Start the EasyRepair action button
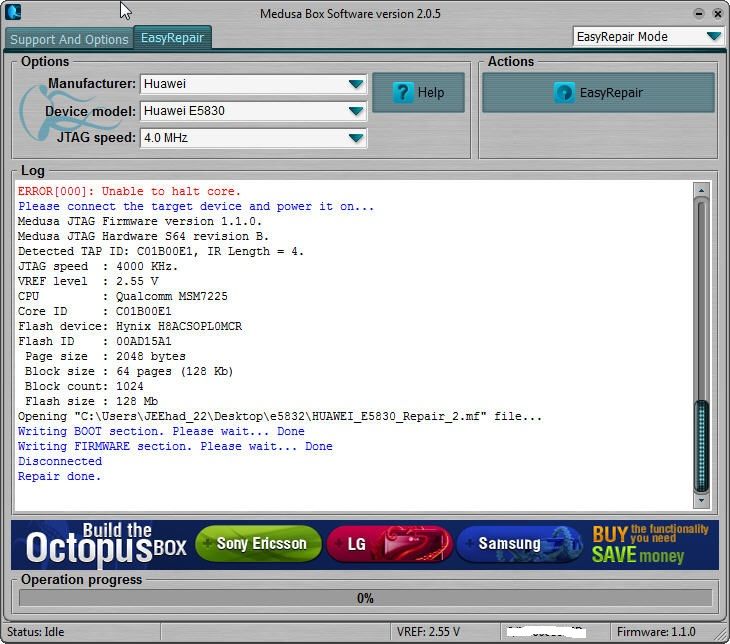 point(598,92)
